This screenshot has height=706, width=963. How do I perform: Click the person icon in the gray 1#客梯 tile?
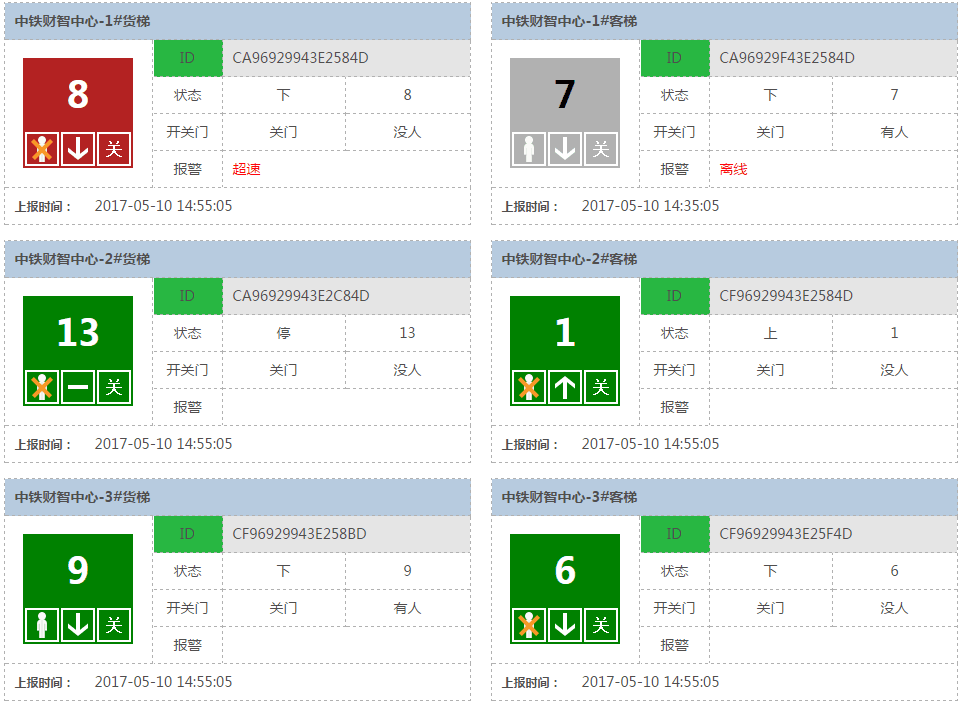pos(529,149)
